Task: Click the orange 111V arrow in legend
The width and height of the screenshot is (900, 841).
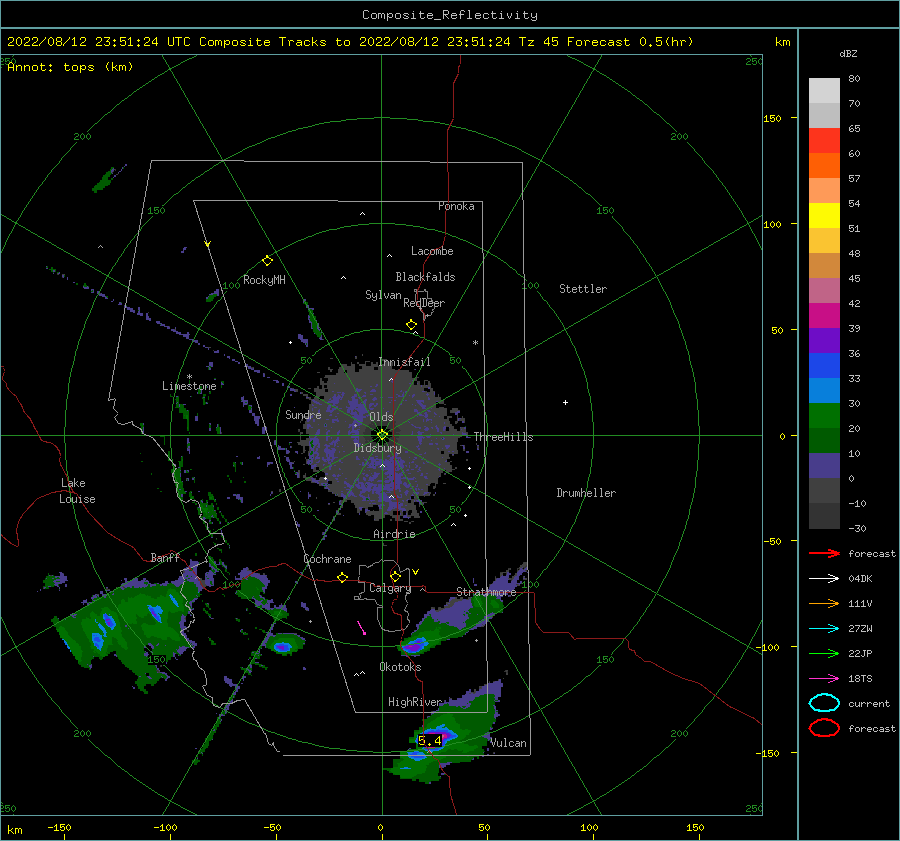Action: (x=824, y=603)
